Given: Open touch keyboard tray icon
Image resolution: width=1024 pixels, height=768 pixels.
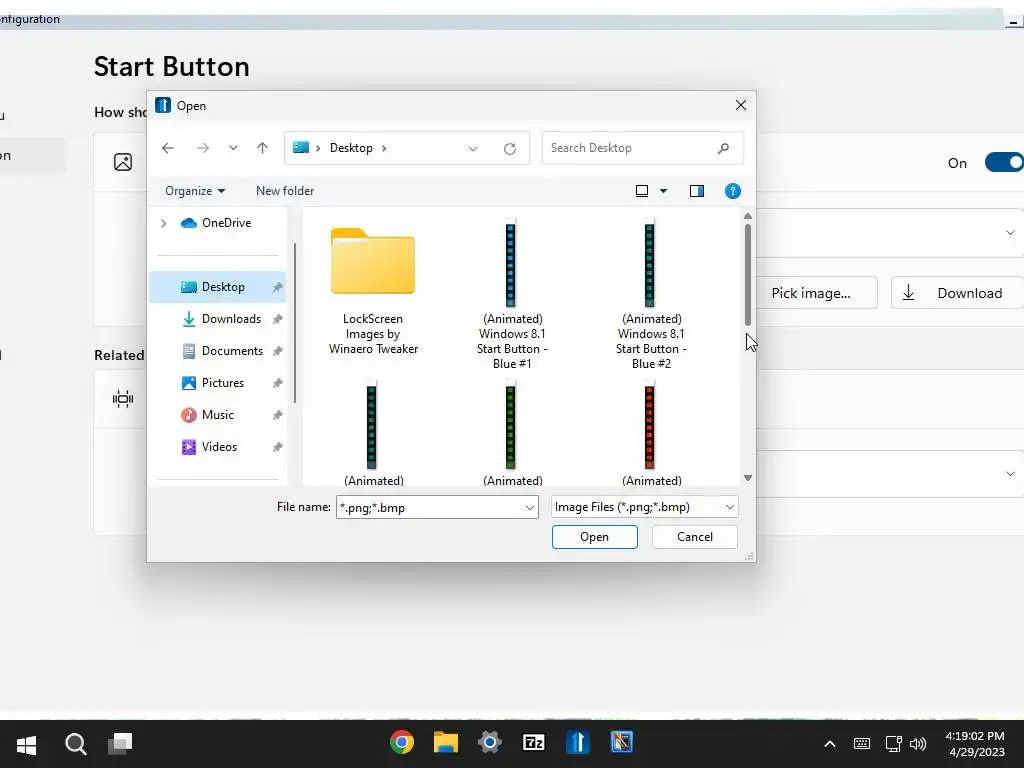Looking at the screenshot, I should (861, 744).
